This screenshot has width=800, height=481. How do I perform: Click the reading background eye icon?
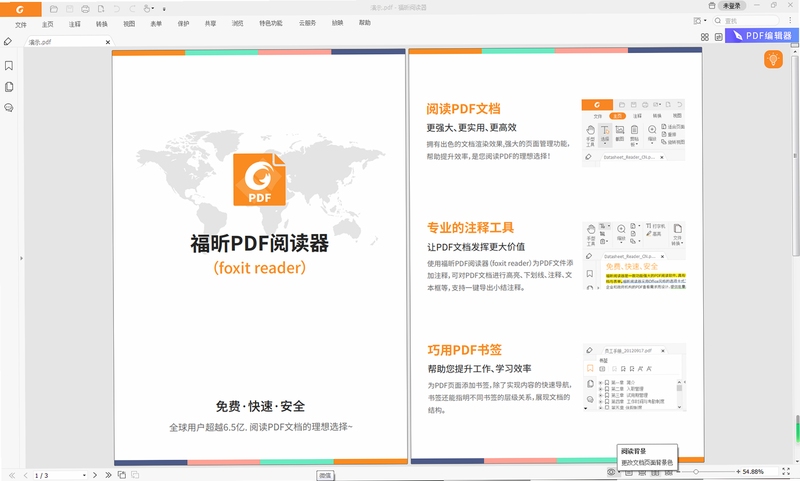(611, 472)
